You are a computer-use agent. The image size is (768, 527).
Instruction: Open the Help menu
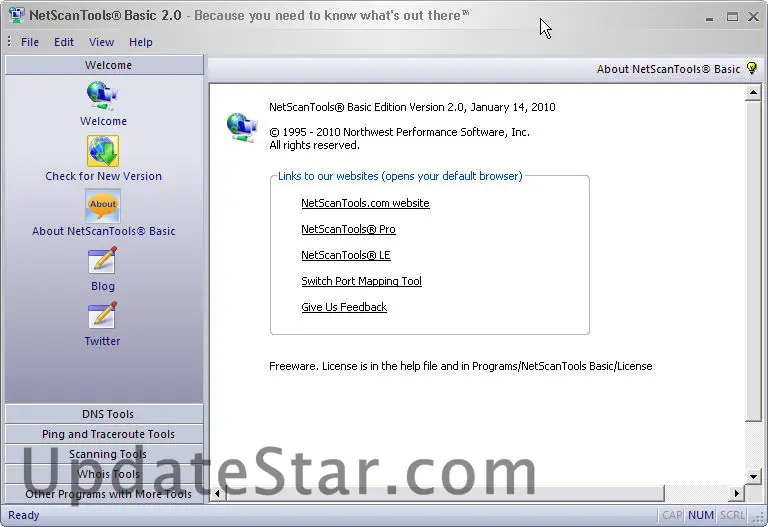pyautogui.click(x=141, y=42)
